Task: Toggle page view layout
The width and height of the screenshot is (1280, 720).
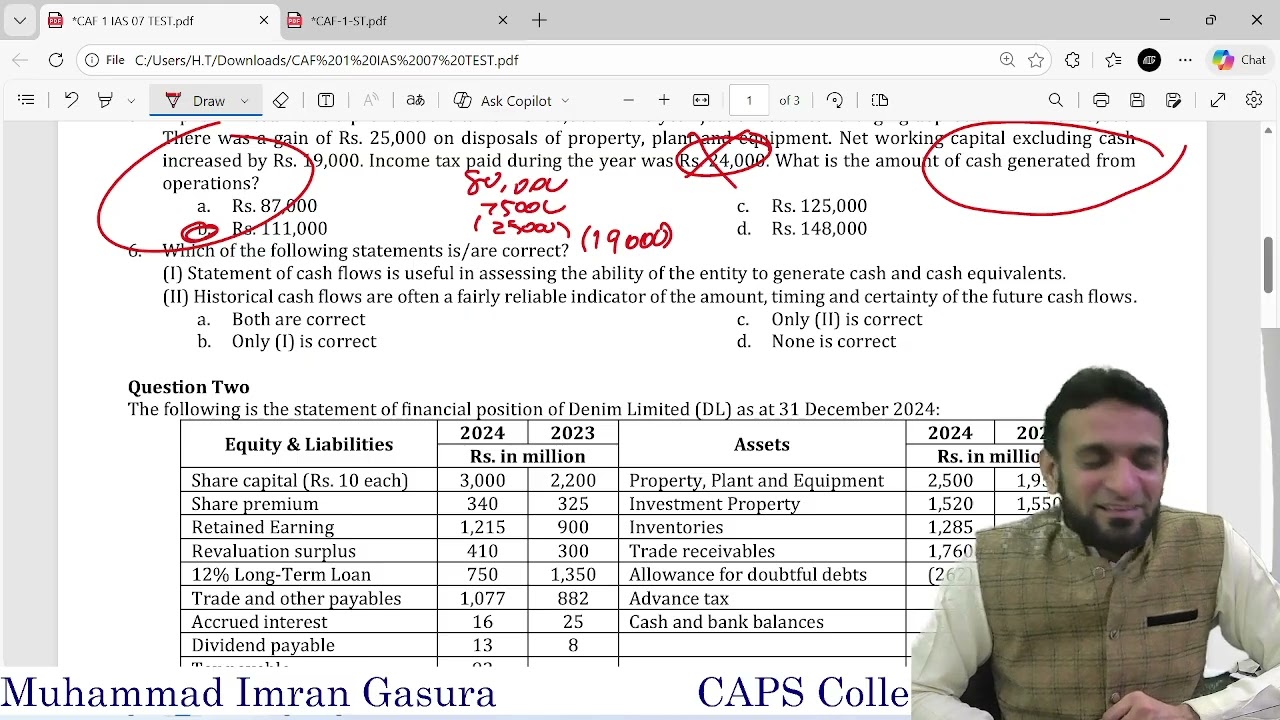Action: click(880, 100)
